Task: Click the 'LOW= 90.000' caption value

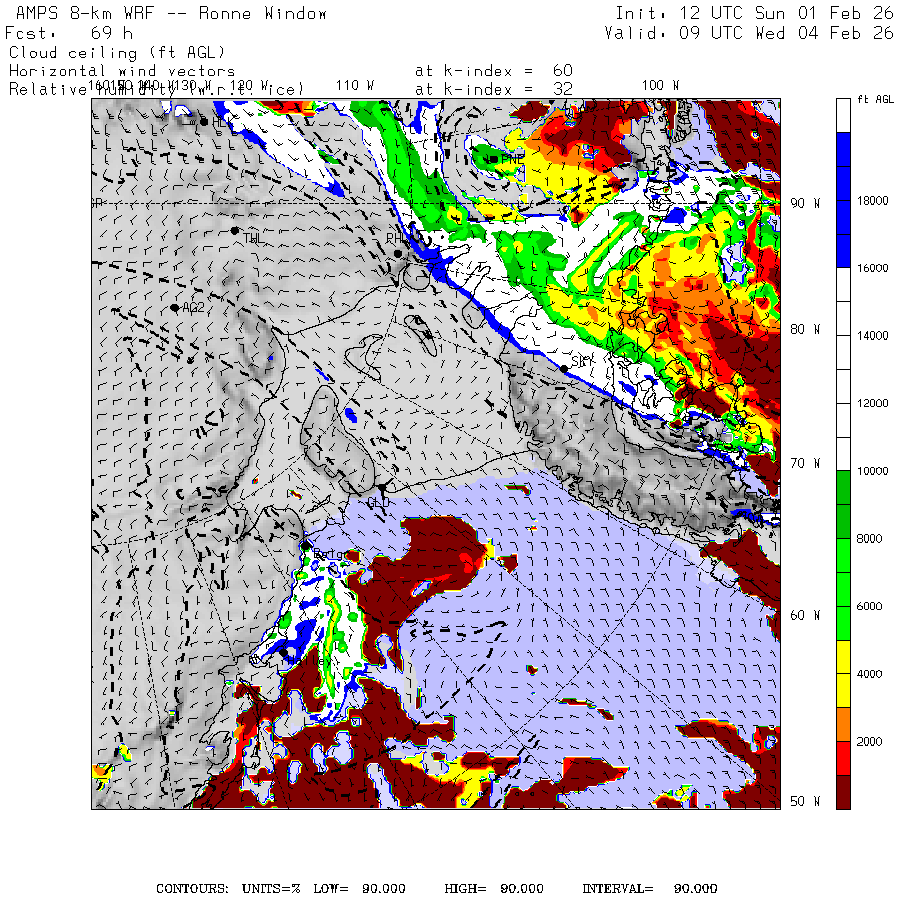Action: 359,889
